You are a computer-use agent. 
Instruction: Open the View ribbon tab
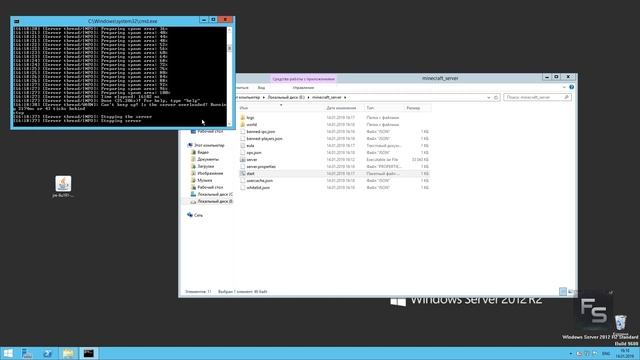coord(261,88)
